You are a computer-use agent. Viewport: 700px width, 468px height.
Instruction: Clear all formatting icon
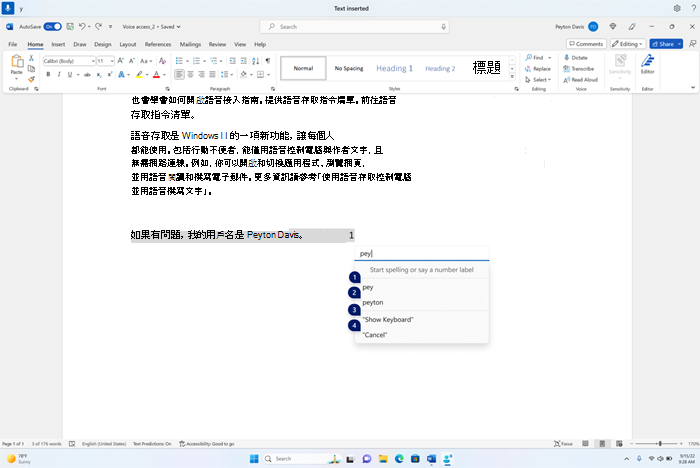[162, 61]
